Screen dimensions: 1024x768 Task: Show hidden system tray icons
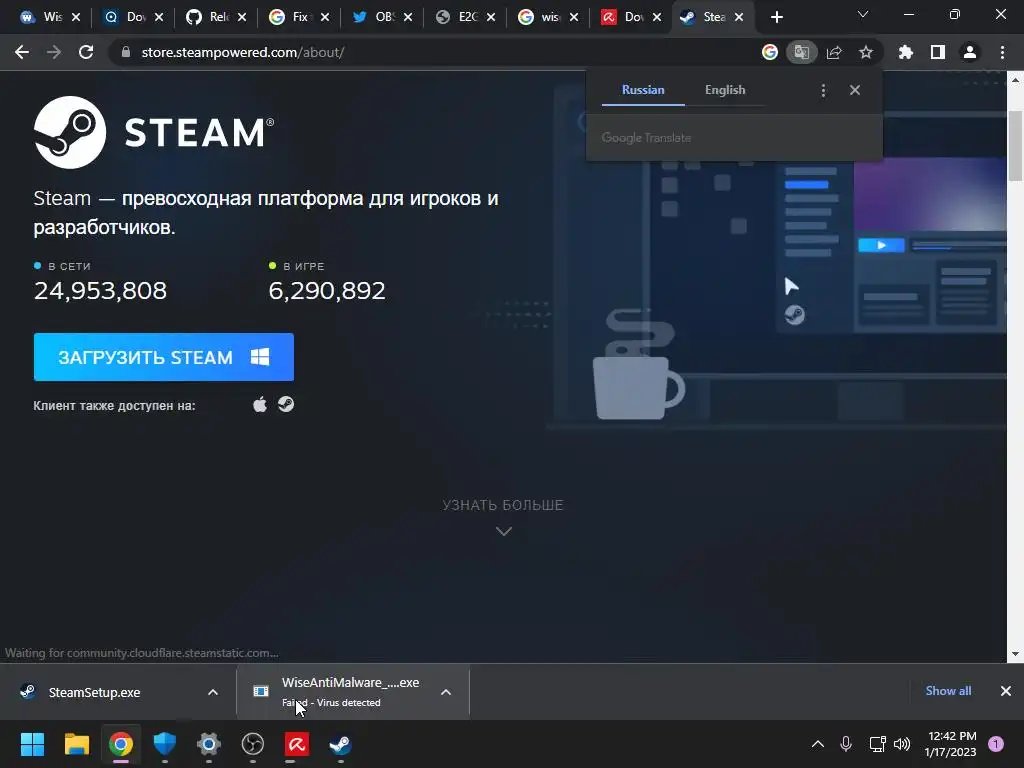point(818,744)
